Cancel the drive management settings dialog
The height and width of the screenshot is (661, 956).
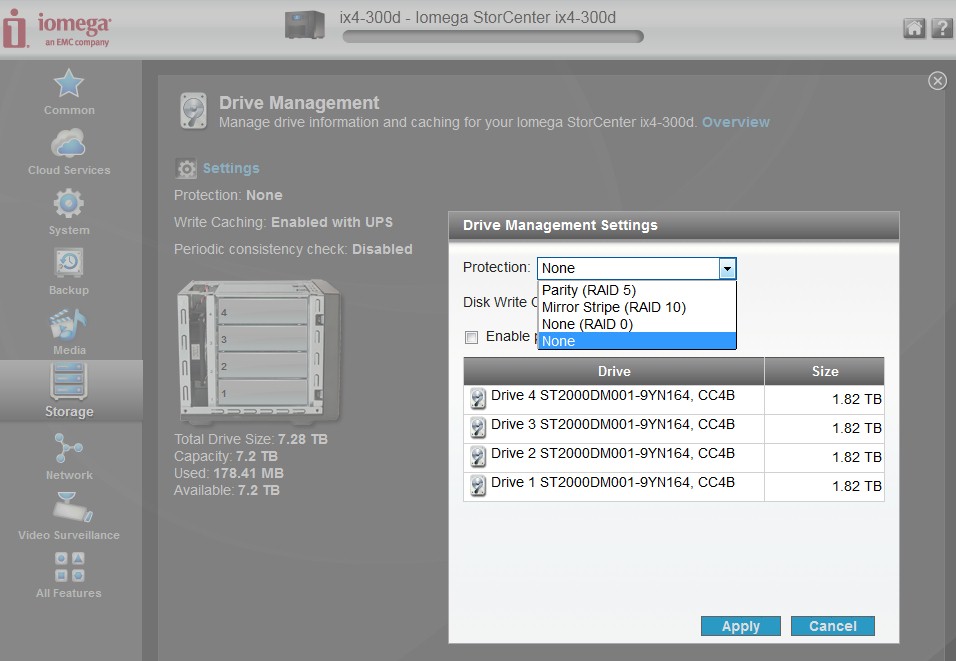tap(833, 626)
